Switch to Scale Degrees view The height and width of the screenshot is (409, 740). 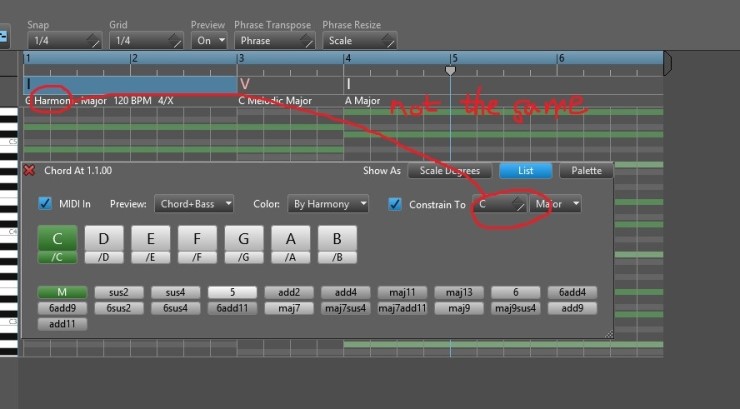point(450,170)
